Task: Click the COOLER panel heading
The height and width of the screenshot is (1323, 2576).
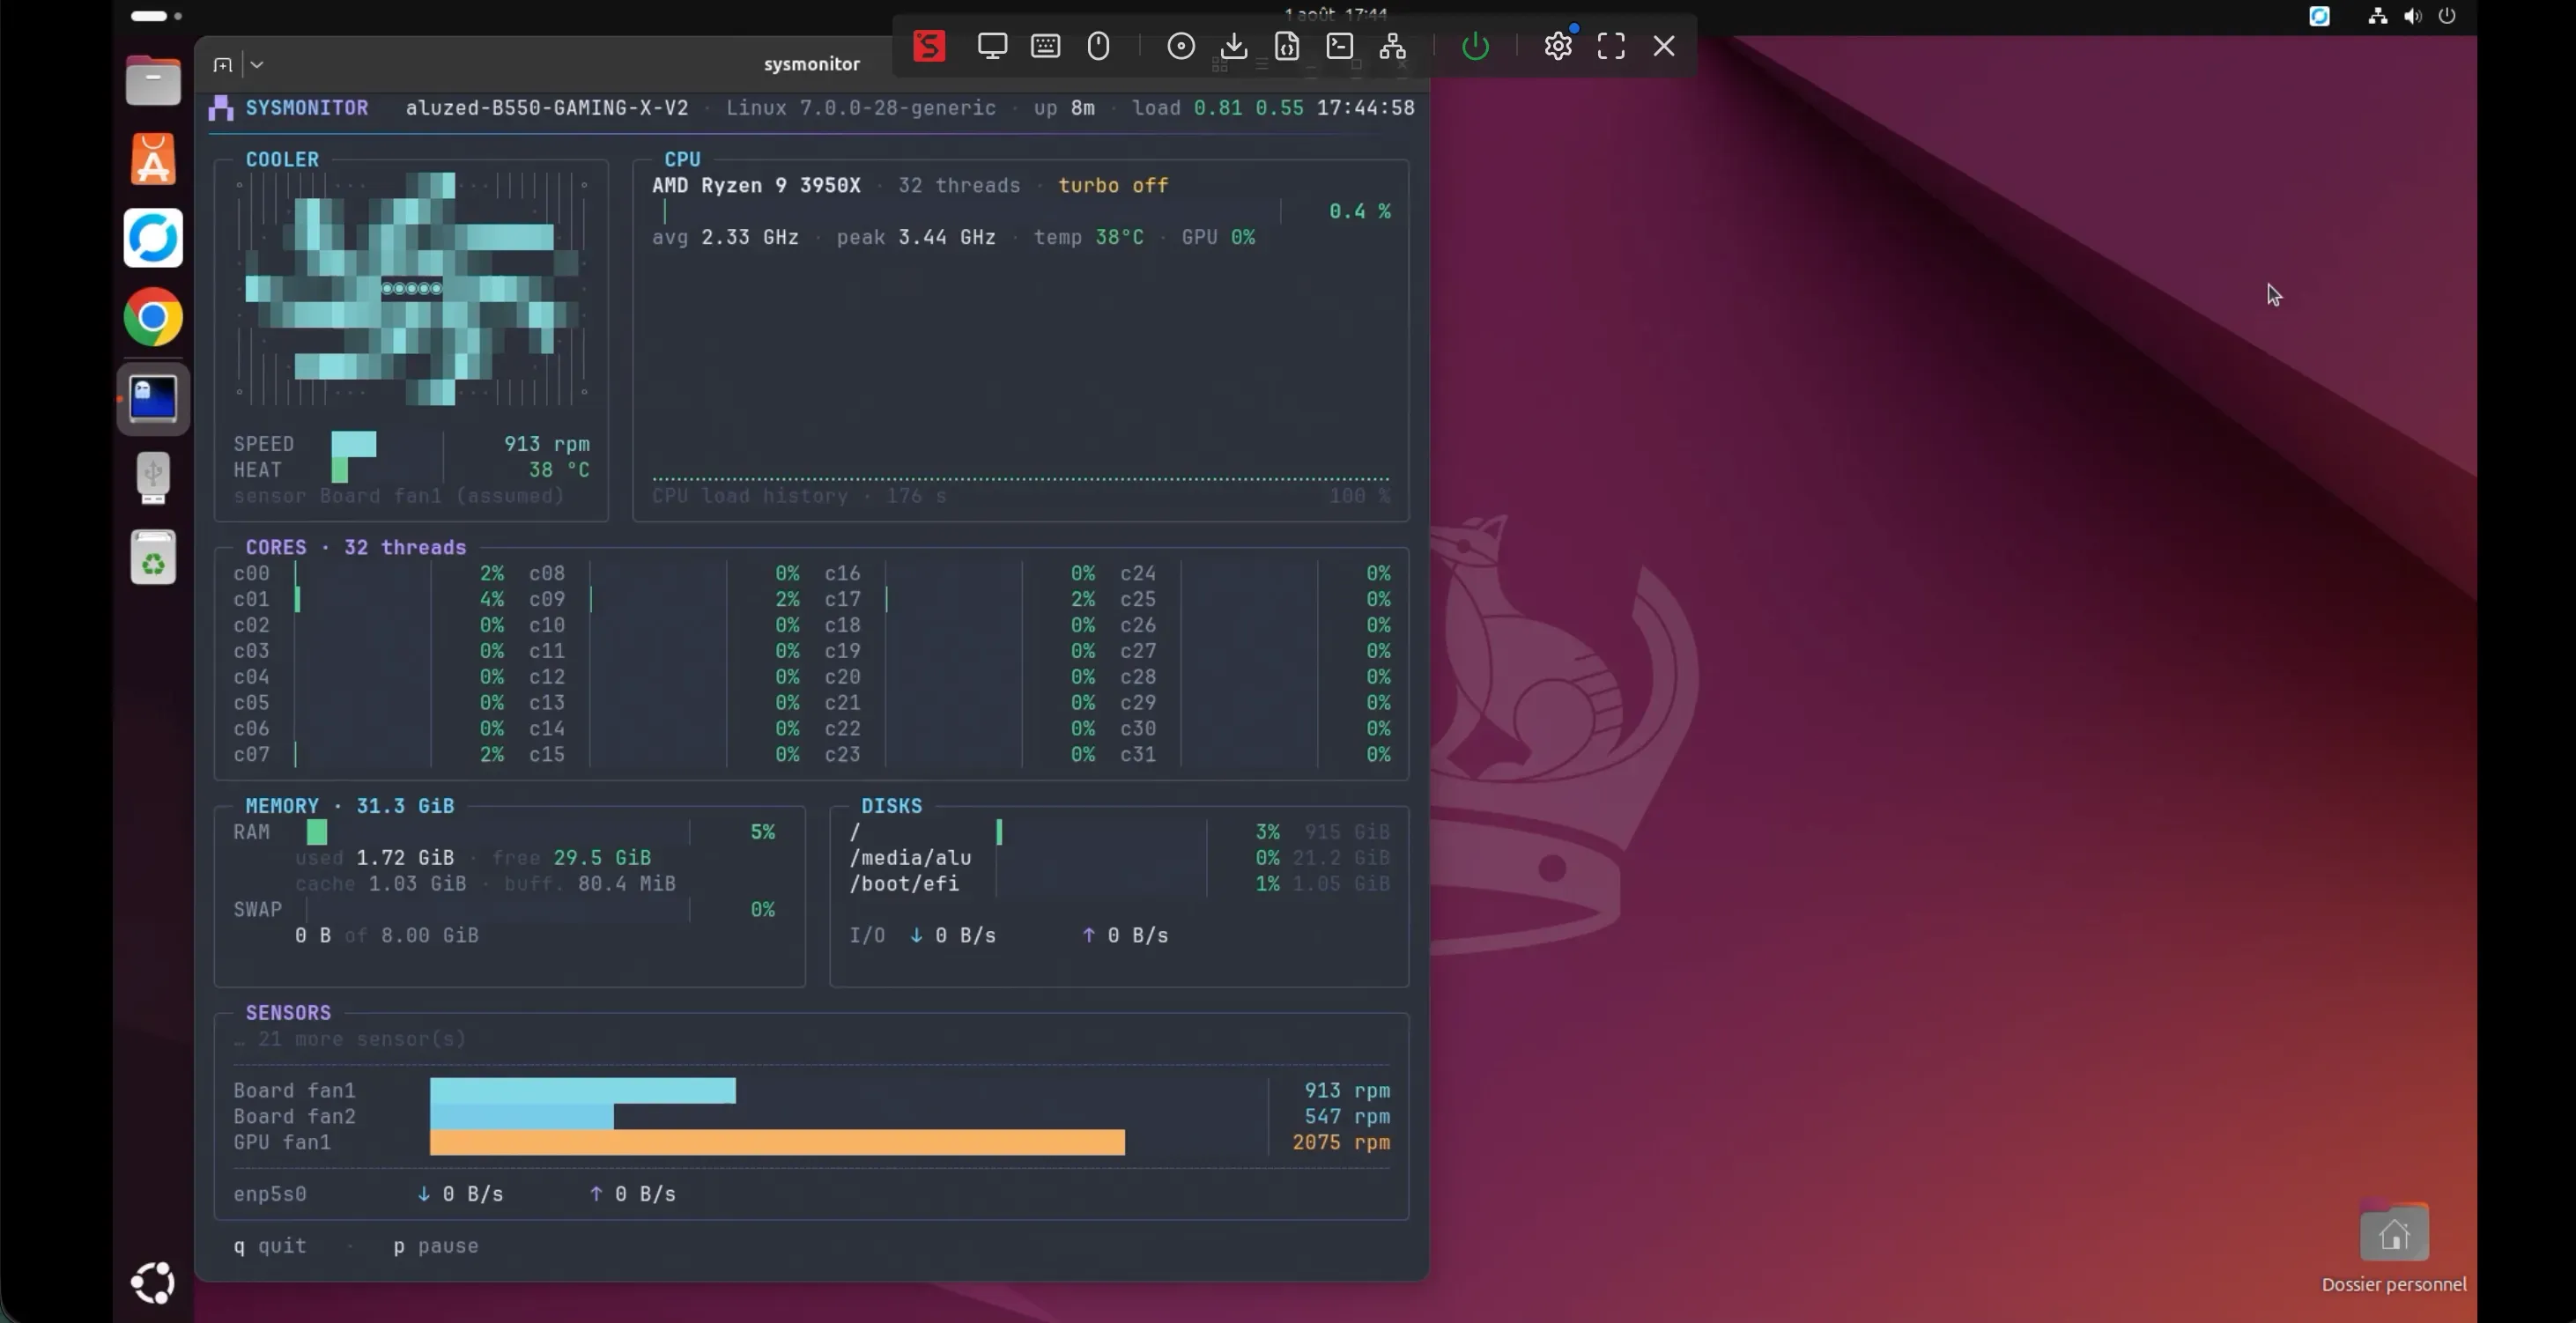Action: [282, 160]
